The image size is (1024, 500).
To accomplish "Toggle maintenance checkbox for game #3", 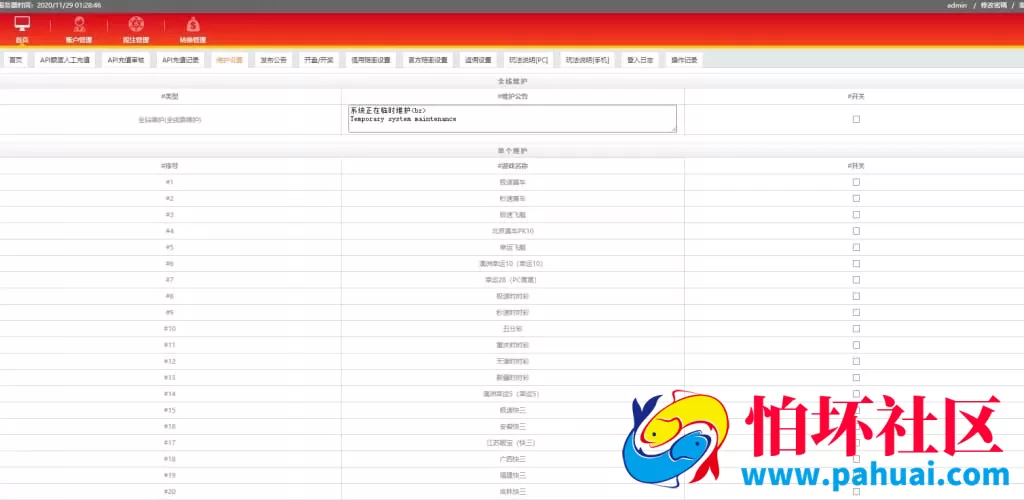I will point(856,215).
